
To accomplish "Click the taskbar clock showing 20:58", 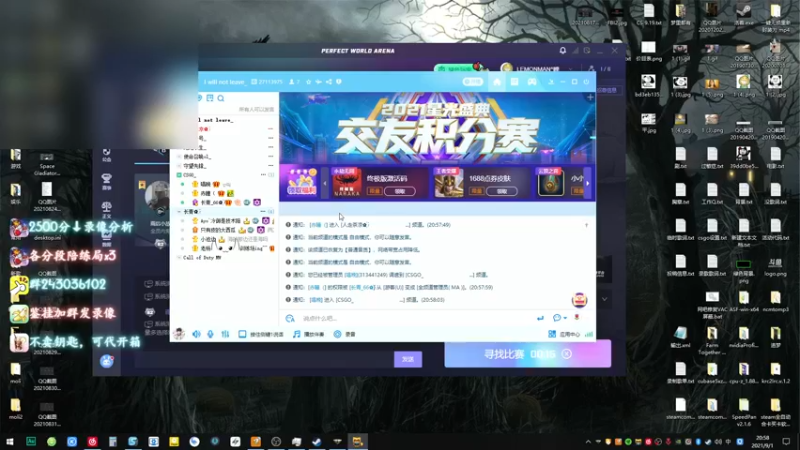I will click(763, 442).
